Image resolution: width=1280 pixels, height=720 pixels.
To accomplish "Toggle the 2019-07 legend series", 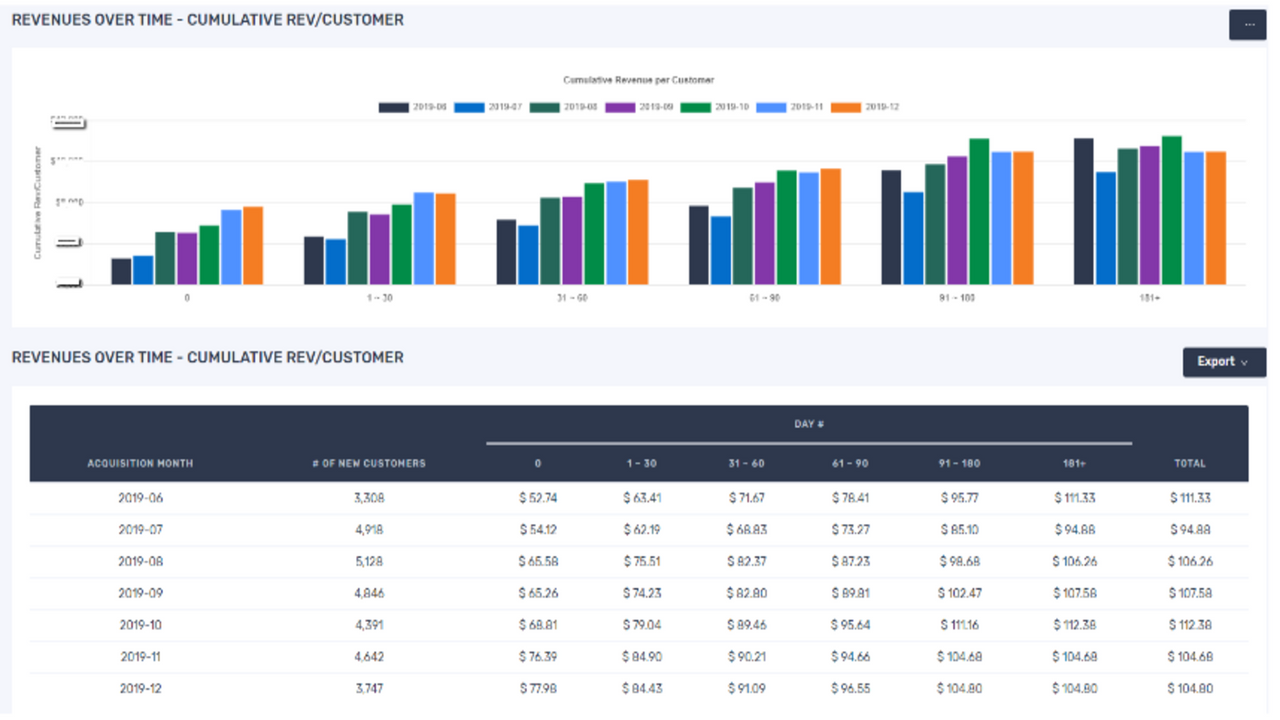I will coord(489,107).
